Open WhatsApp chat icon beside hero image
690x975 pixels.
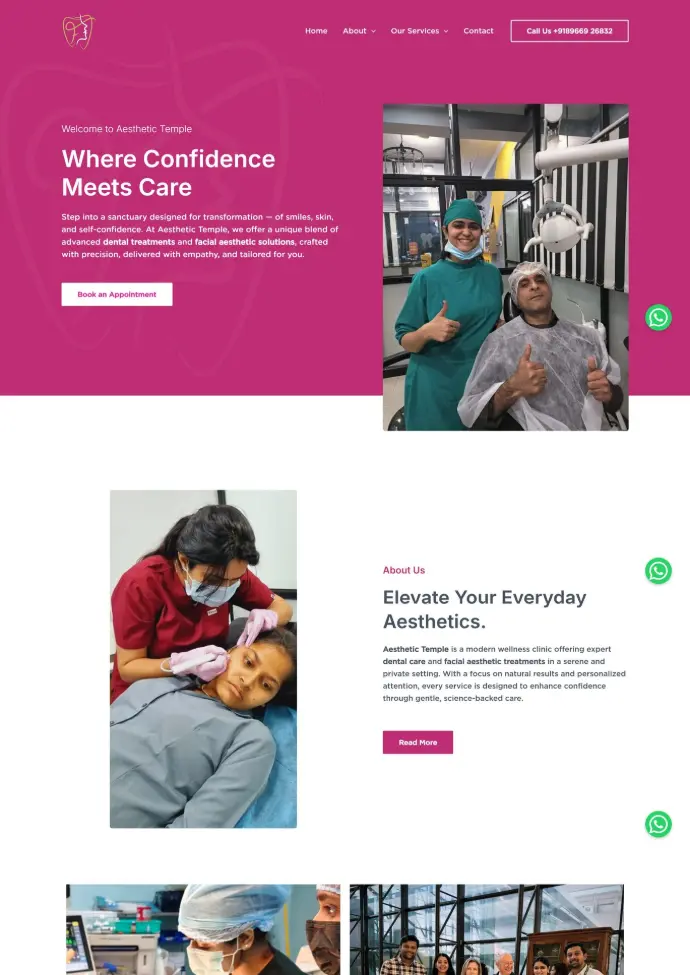[658, 318]
